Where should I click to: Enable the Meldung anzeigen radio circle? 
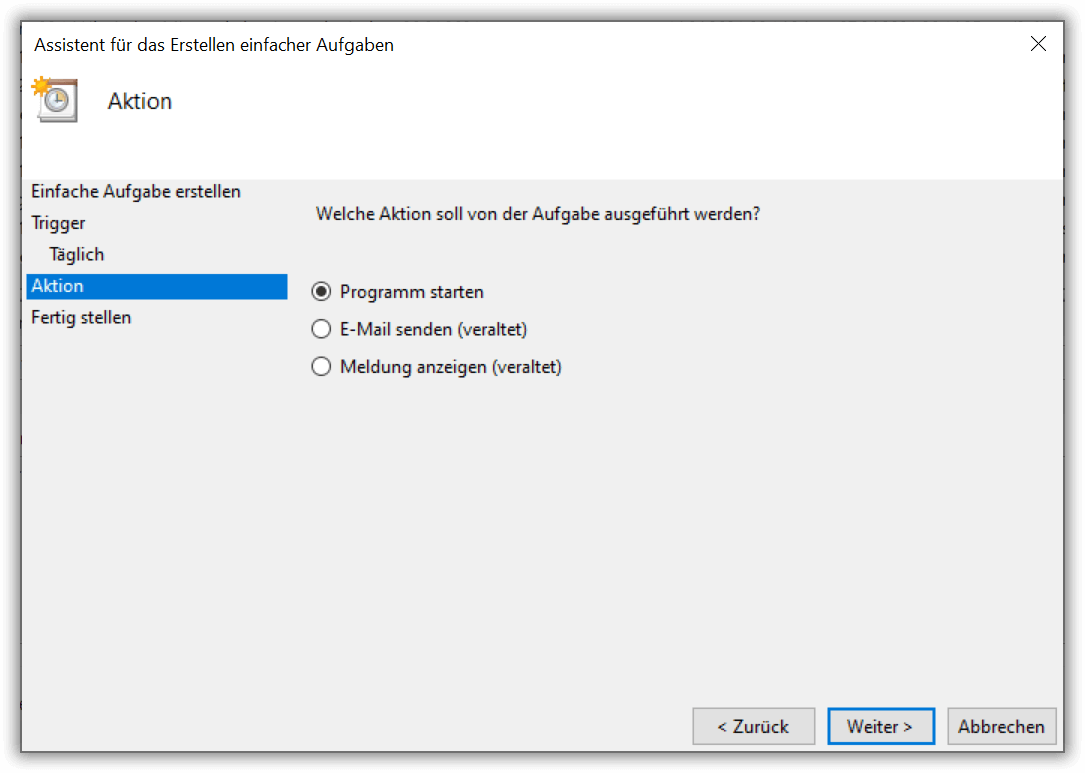(321, 366)
